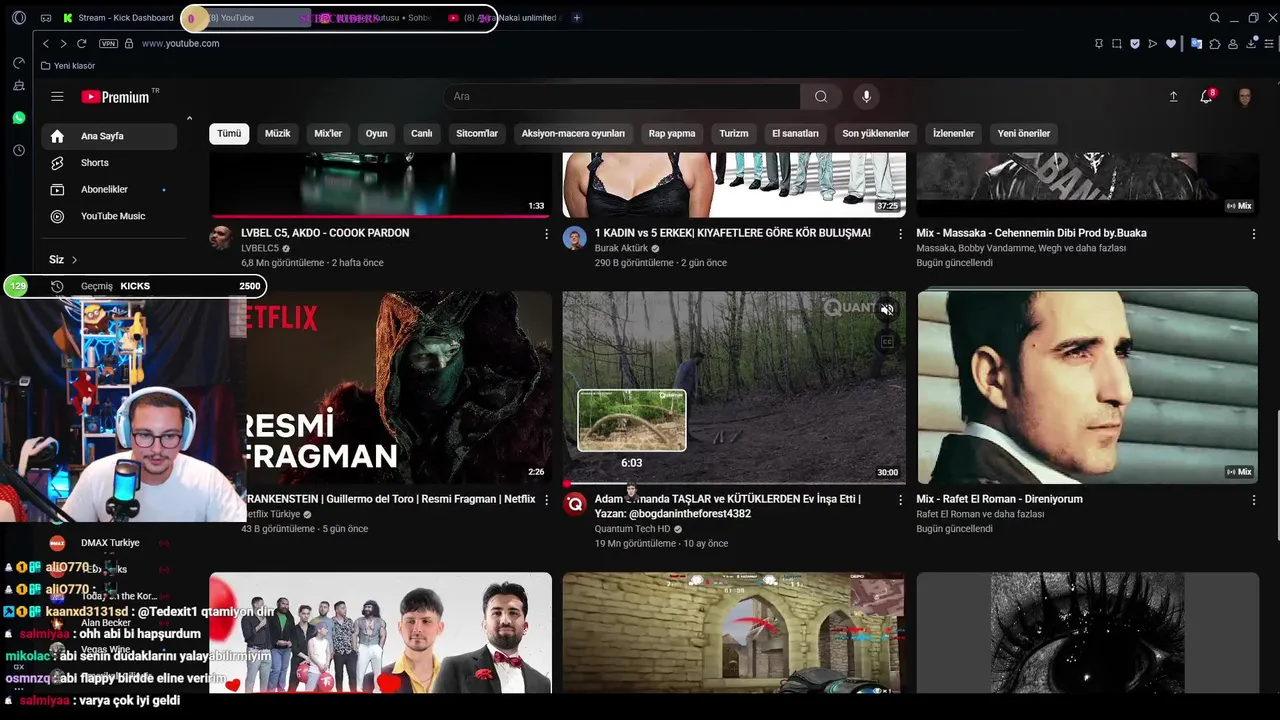
Task: Select the Tümü filter chip
Action: 229,134
